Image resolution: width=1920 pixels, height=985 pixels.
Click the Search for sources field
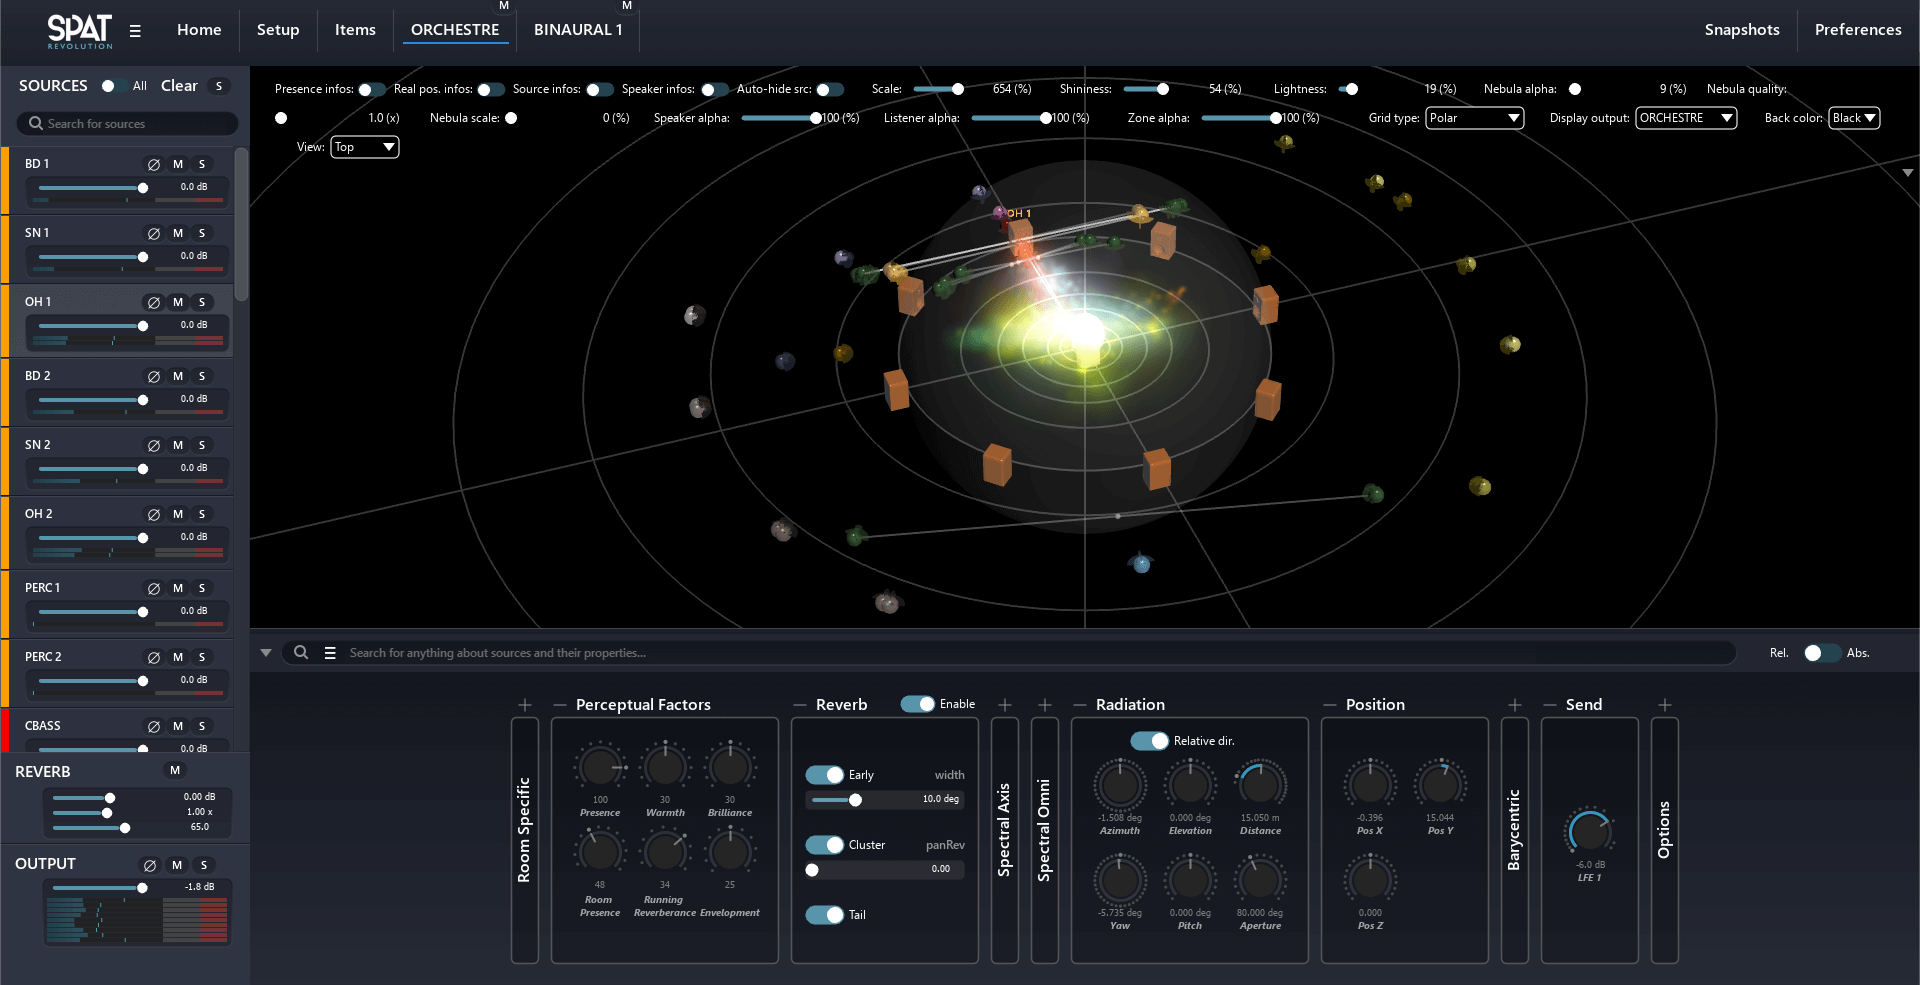[x=128, y=124]
